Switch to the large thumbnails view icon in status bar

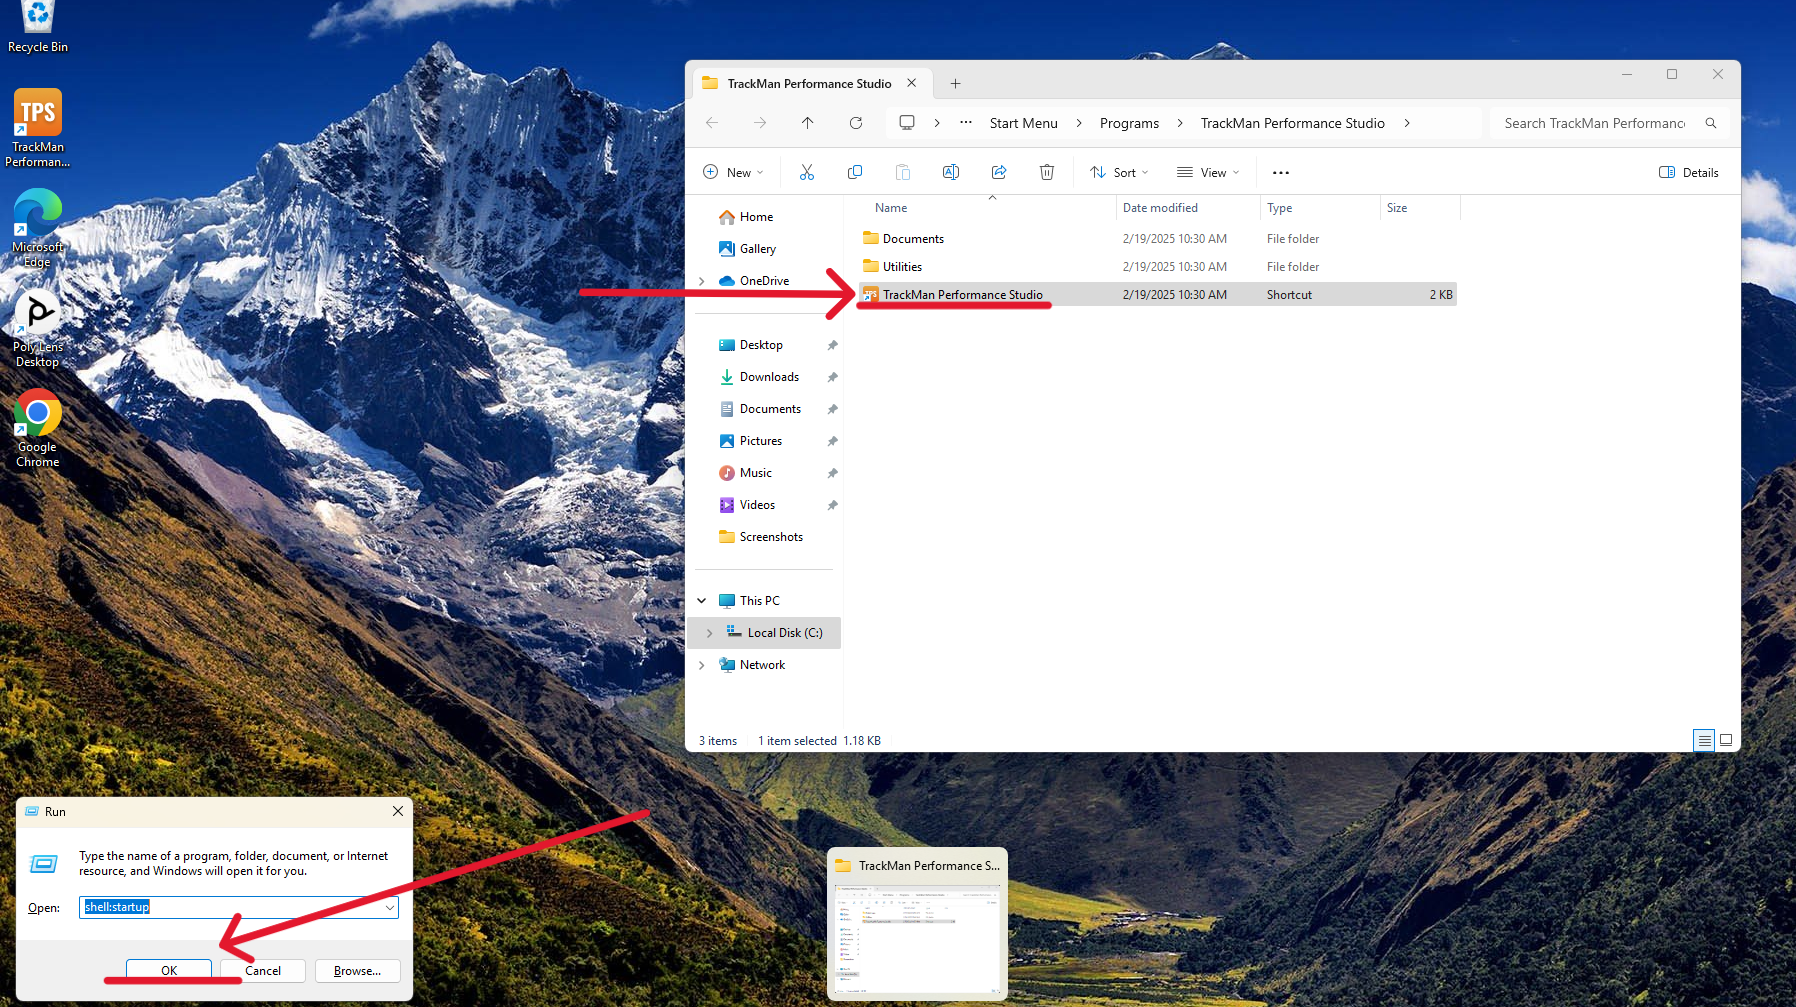[1726, 740]
